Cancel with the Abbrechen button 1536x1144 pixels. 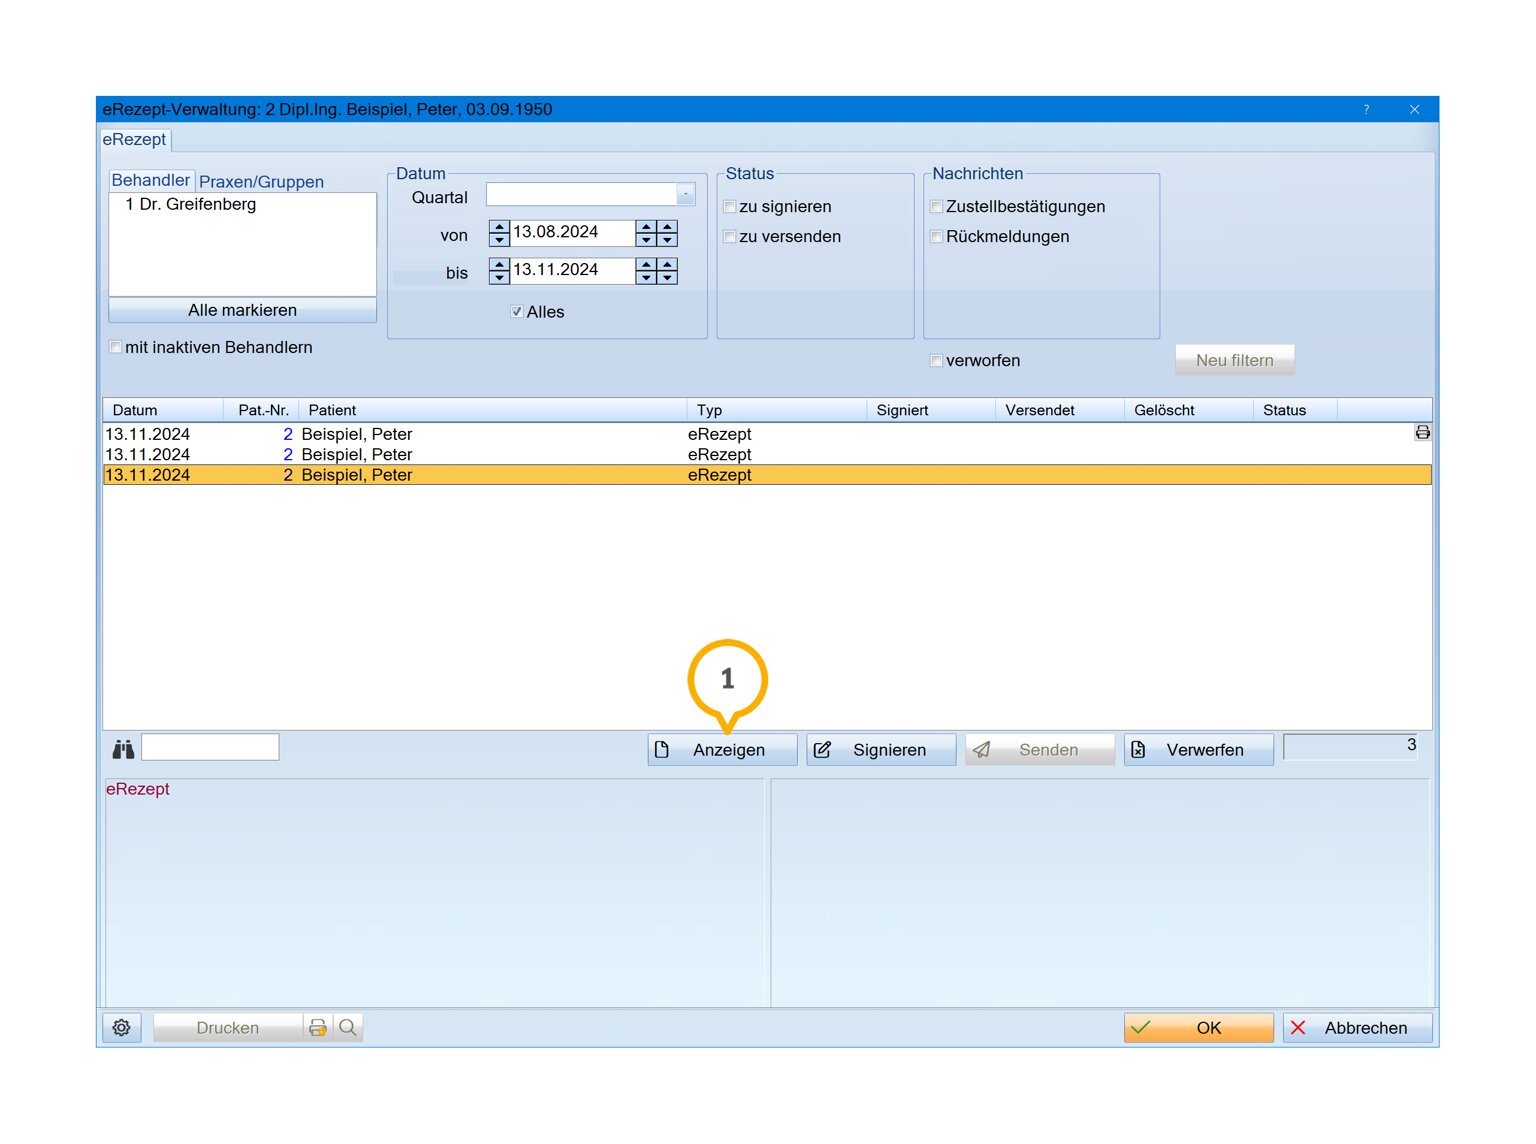1358,1028
